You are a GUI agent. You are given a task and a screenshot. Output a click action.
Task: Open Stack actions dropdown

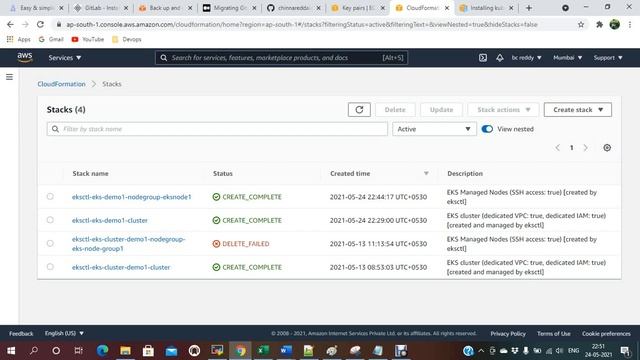tap(503, 109)
